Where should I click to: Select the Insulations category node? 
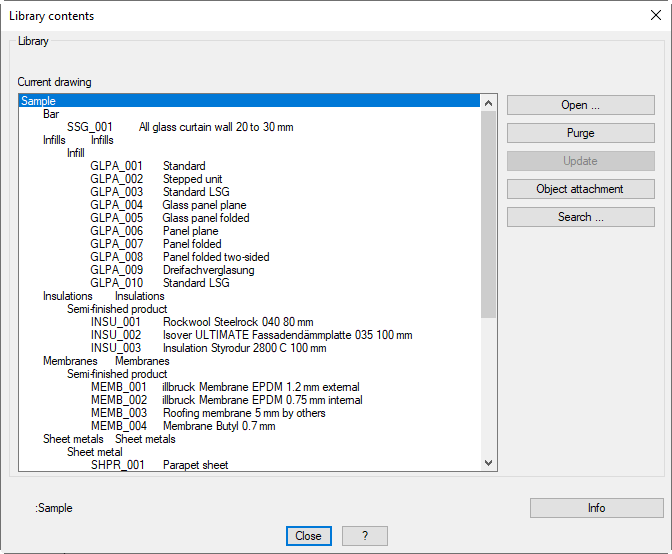[68, 296]
